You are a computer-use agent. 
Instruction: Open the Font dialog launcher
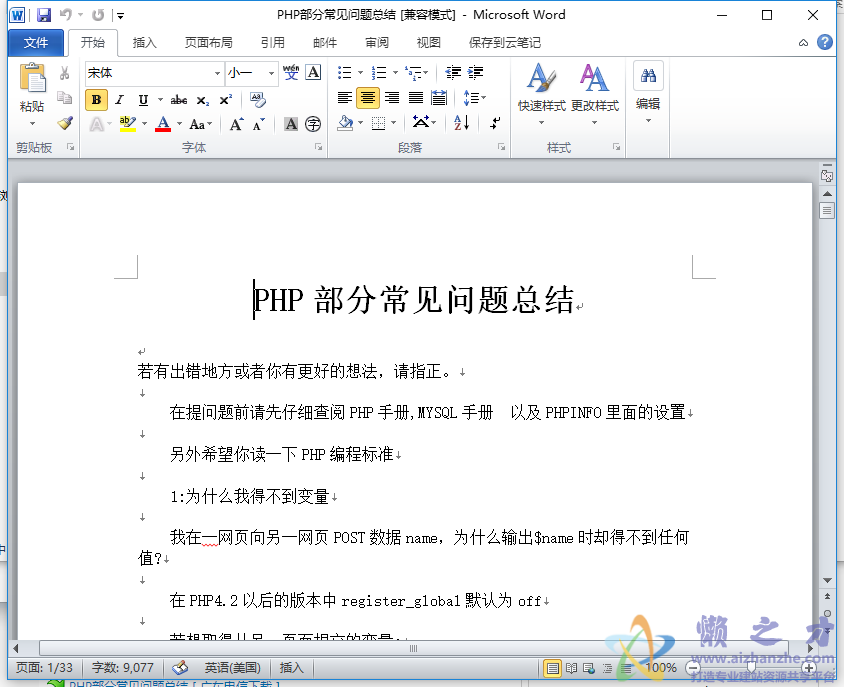tap(319, 147)
